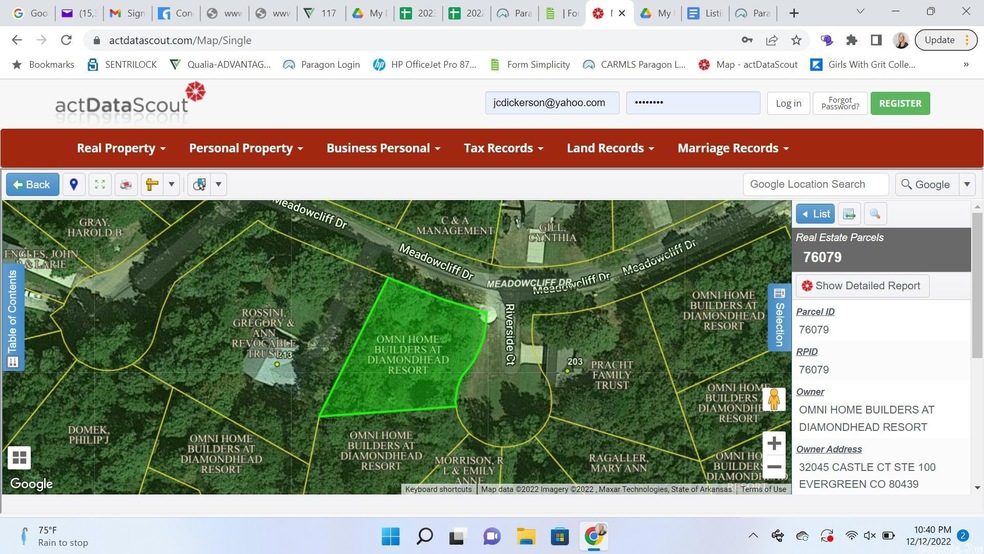Viewport: 984px width, 554px height.
Task: Open the map layers grid icon
Action: click(x=18, y=458)
